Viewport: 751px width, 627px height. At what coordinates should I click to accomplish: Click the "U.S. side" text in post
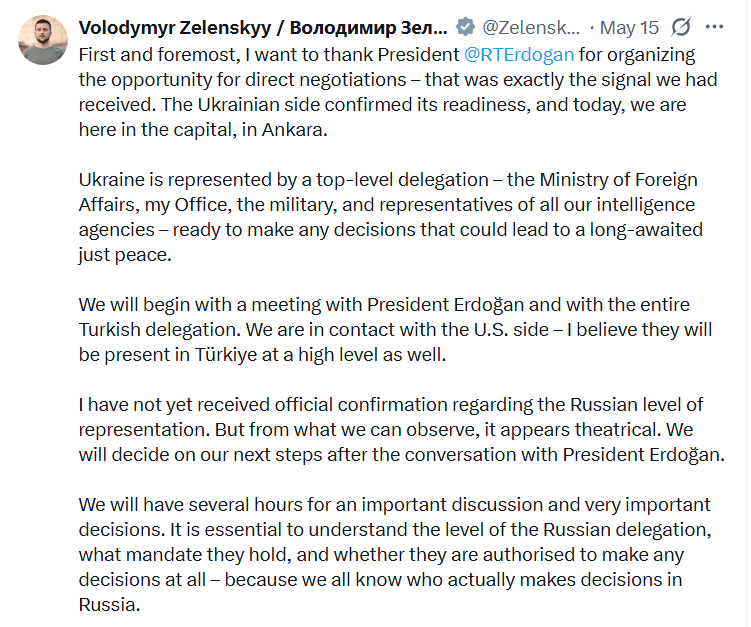point(511,330)
